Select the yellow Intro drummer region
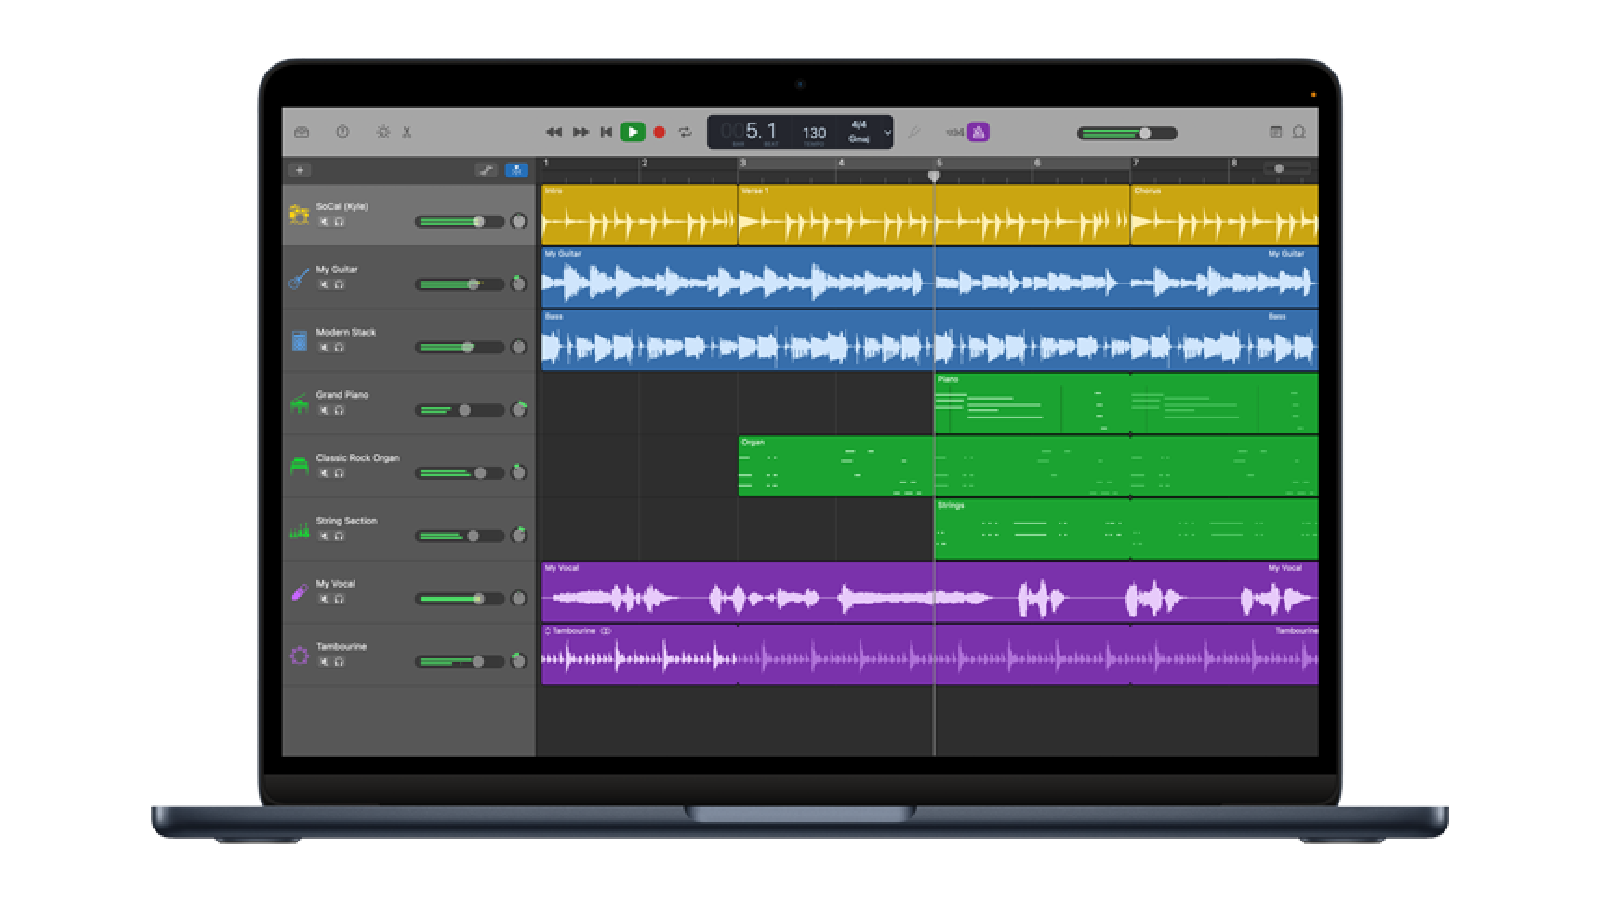Image resolution: width=1600 pixels, height=900 pixels. pyautogui.click(x=639, y=215)
